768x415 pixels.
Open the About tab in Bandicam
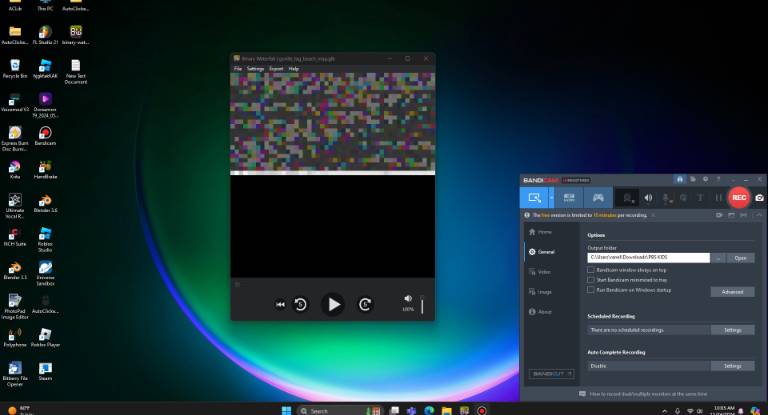click(x=540, y=312)
